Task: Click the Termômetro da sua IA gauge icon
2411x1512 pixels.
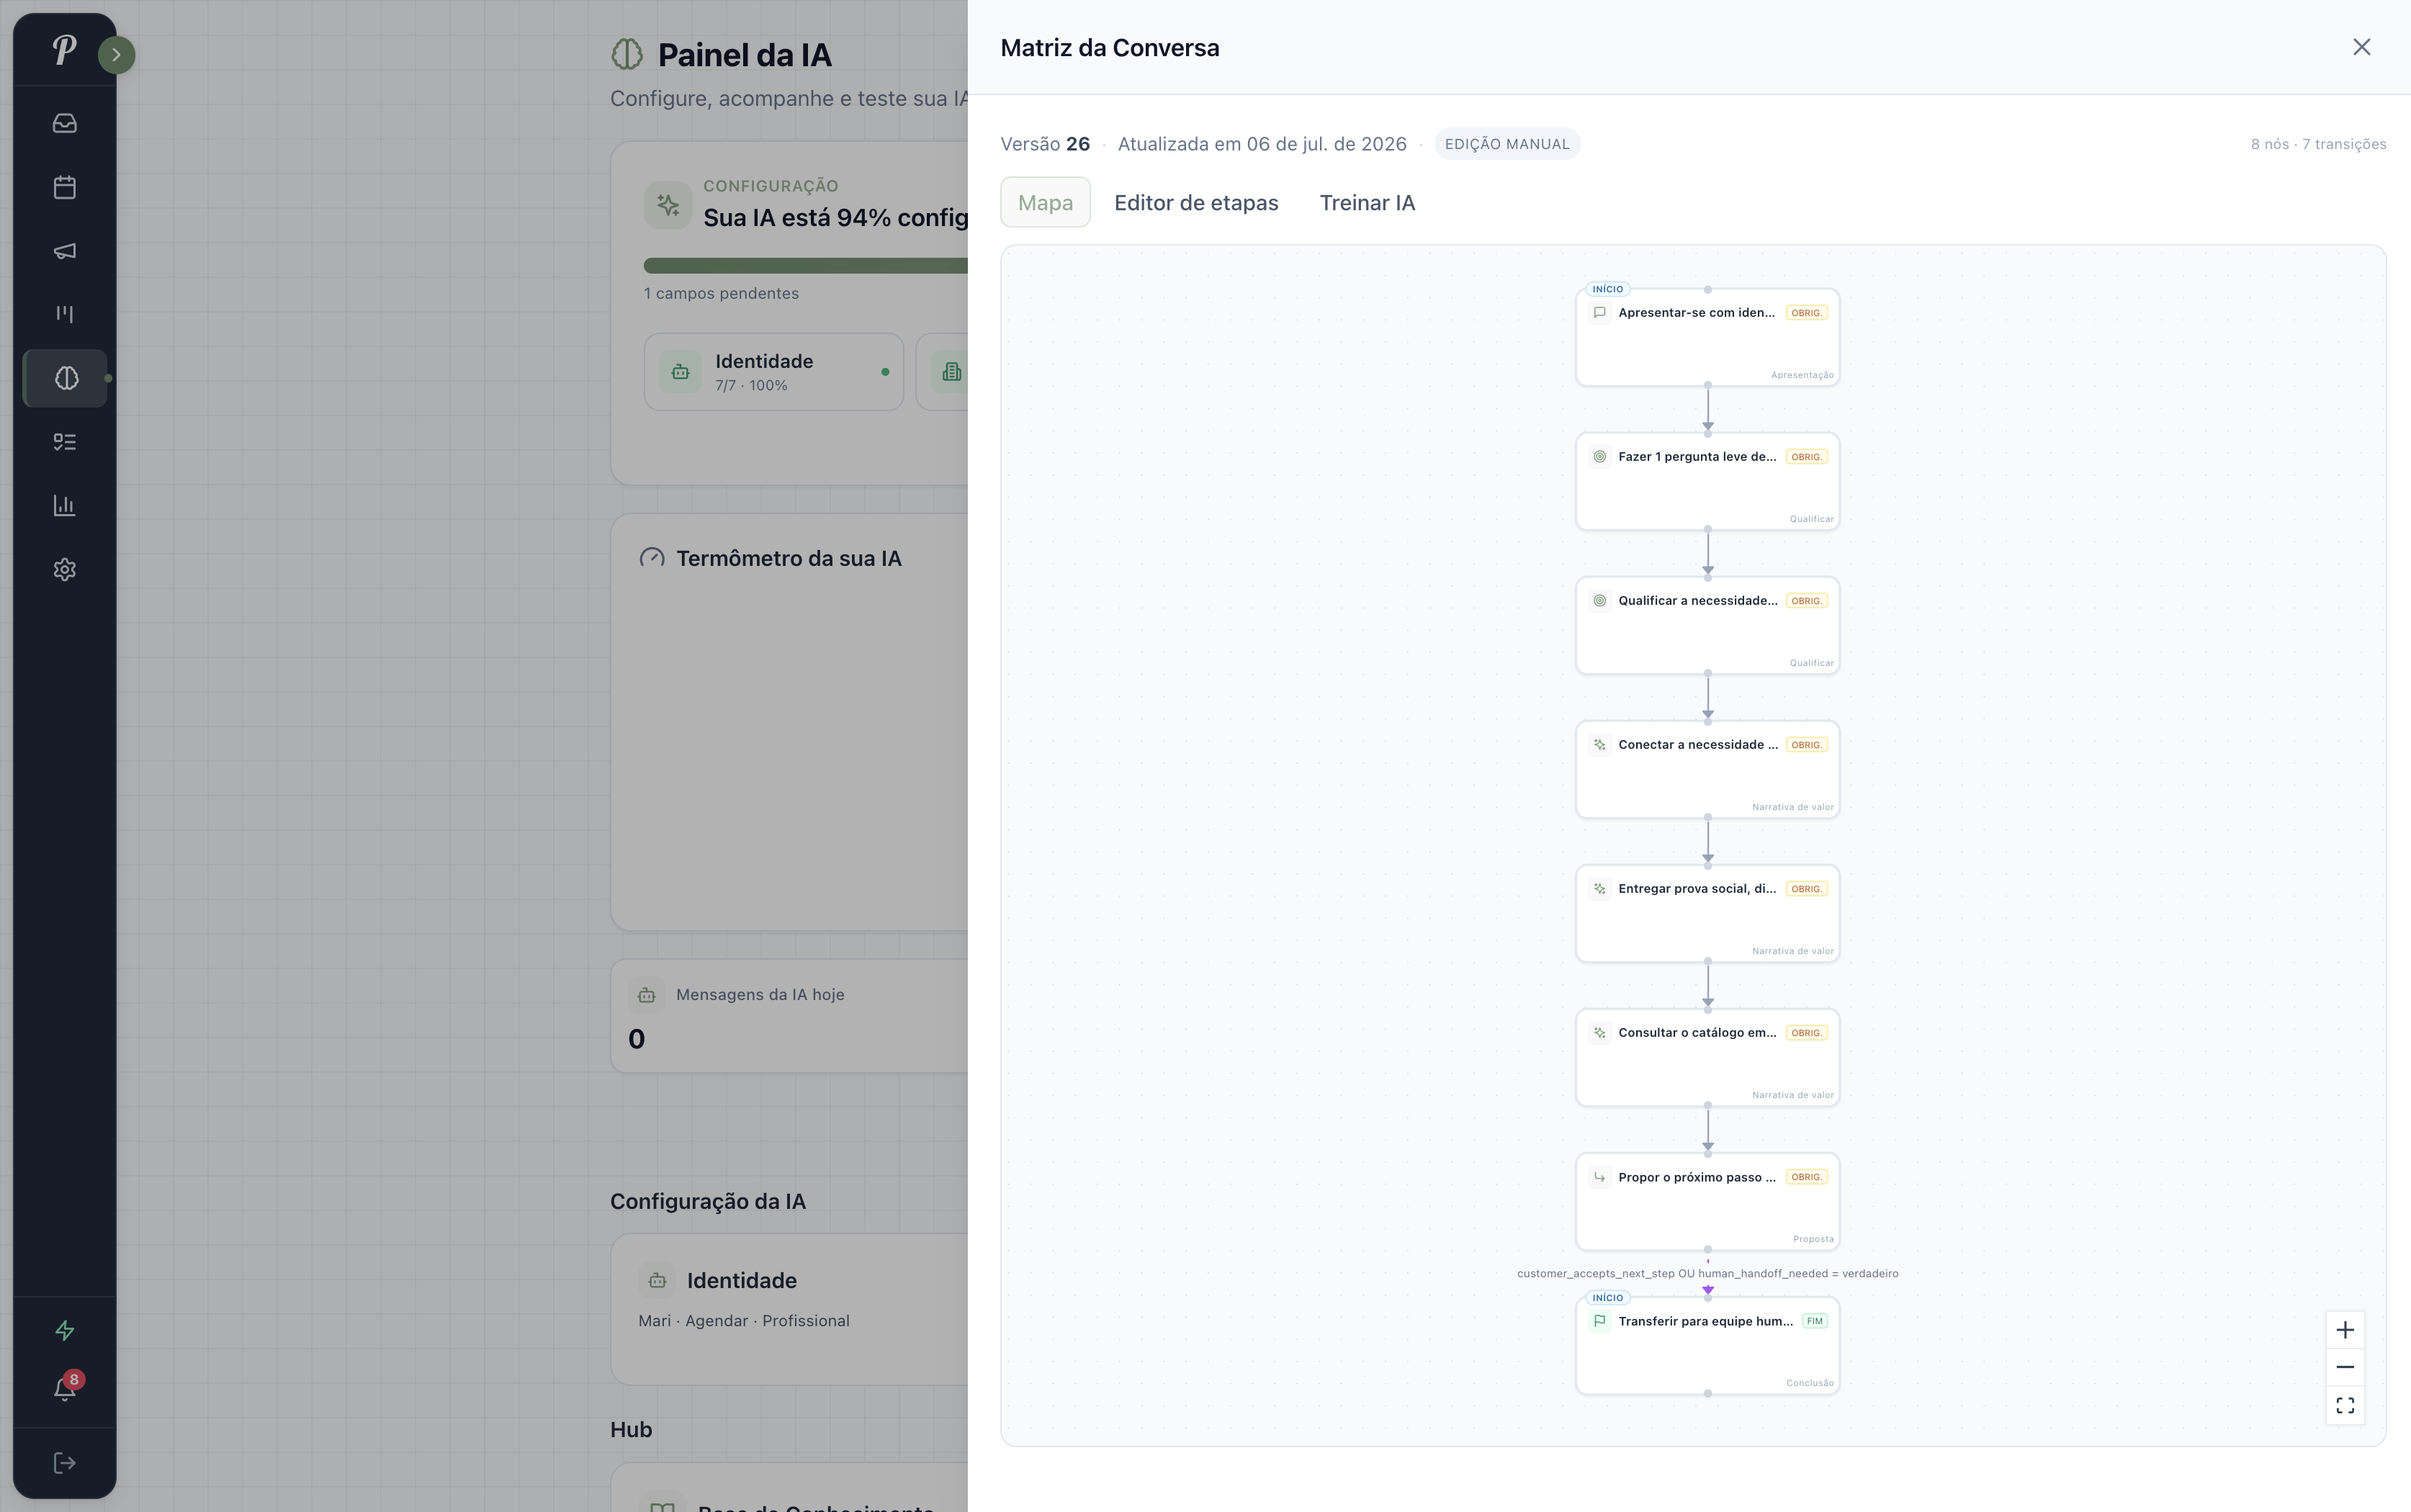Action: pyautogui.click(x=652, y=558)
